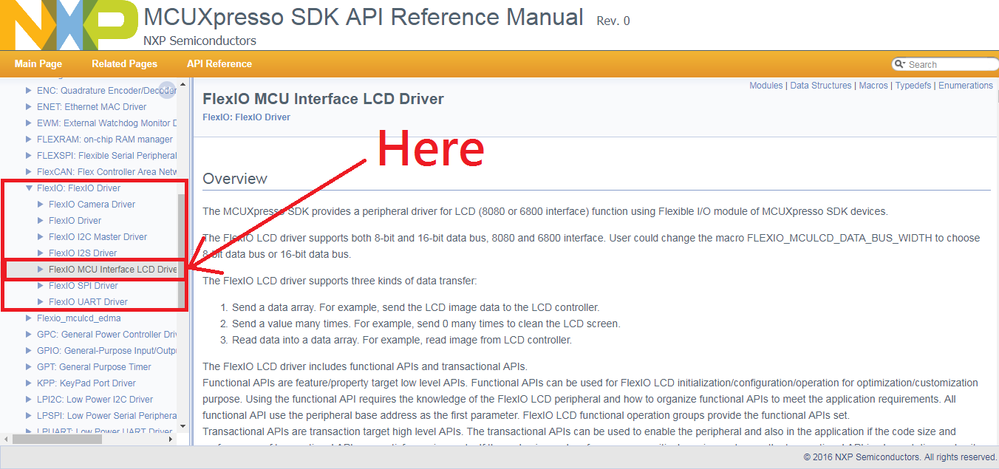This screenshot has width=999, height=469.
Task: Jump to the Enumerations section link
Action: 965,85
